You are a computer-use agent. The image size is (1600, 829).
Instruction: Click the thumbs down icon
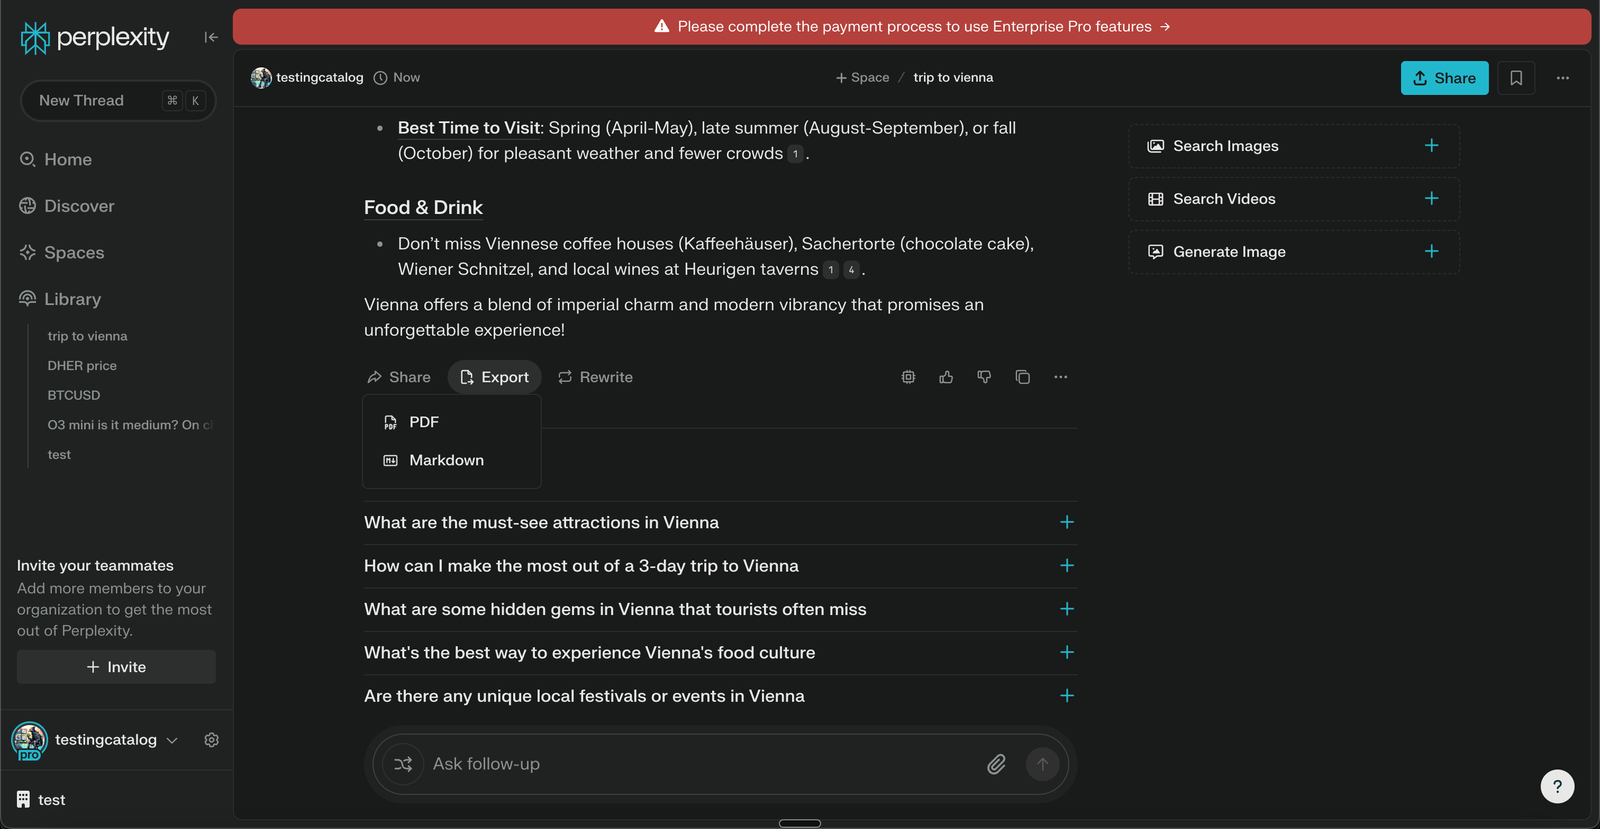tap(984, 377)
